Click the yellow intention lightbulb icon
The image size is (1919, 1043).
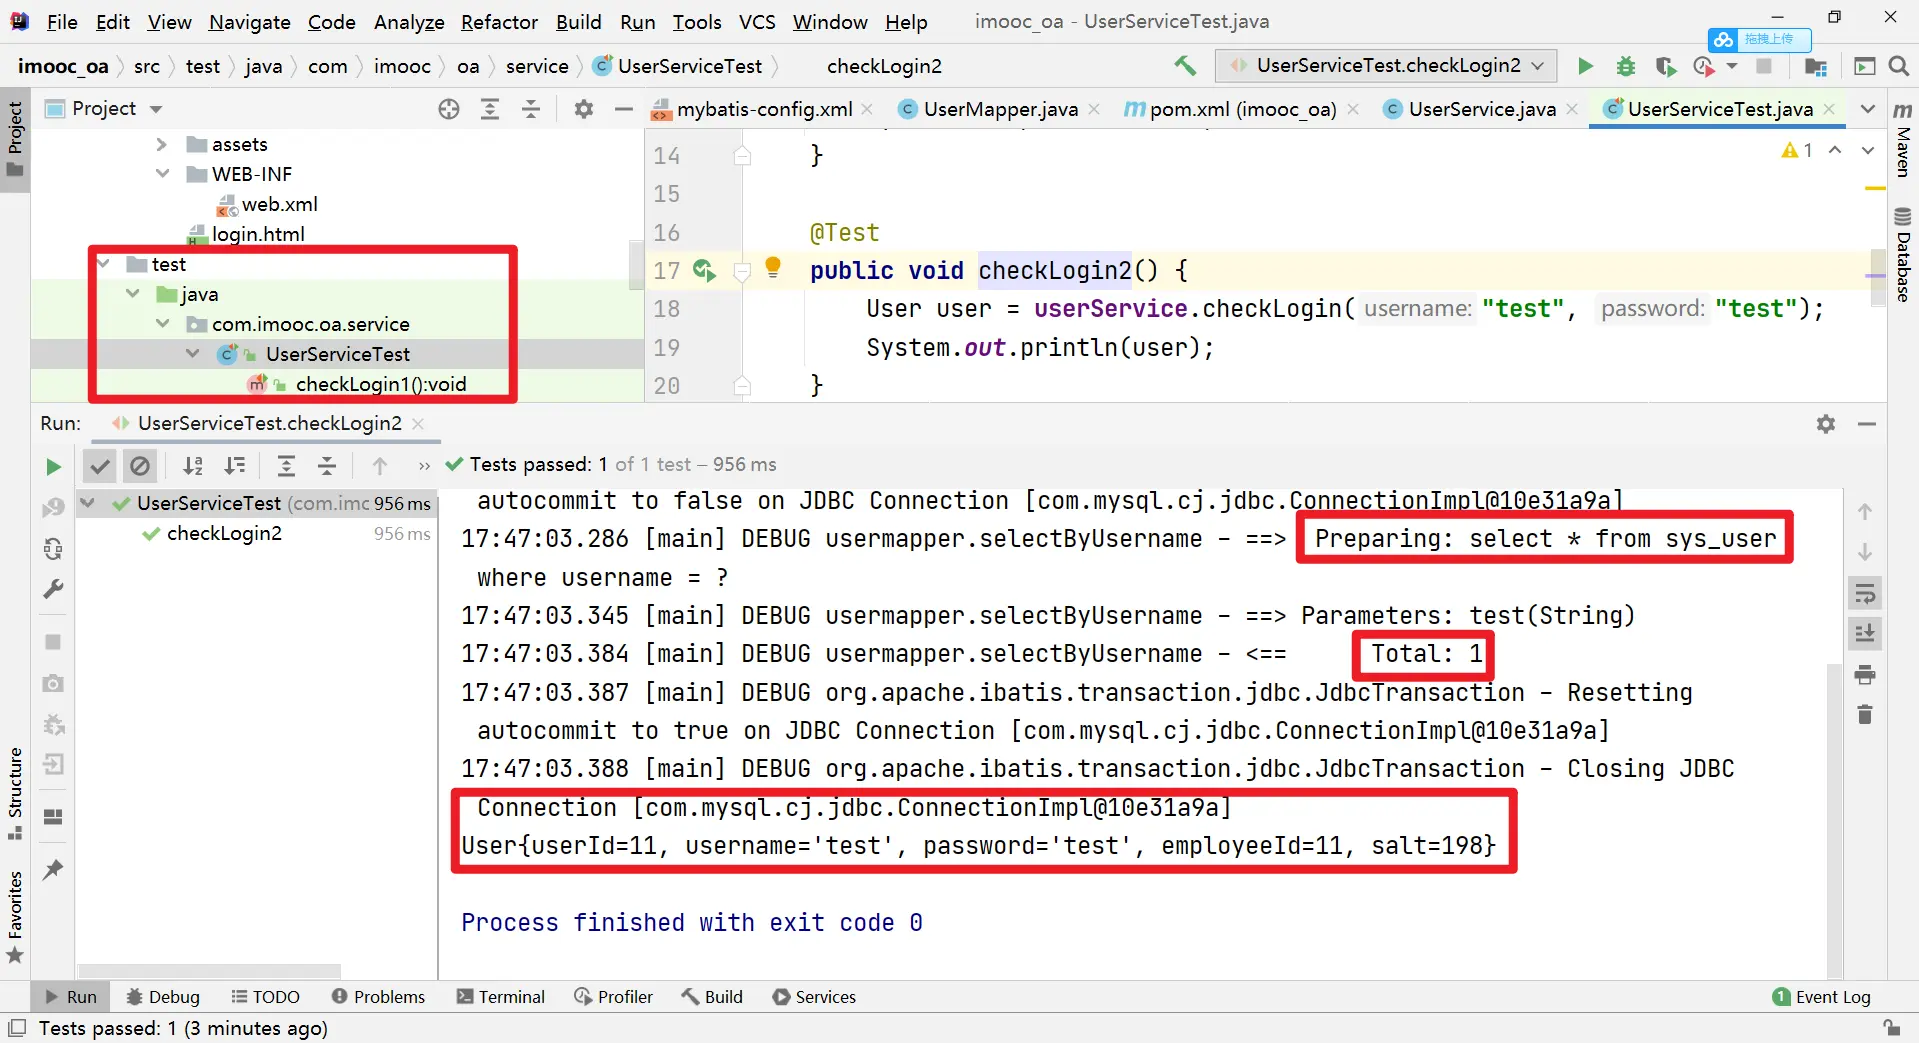(x=773, y=267)
